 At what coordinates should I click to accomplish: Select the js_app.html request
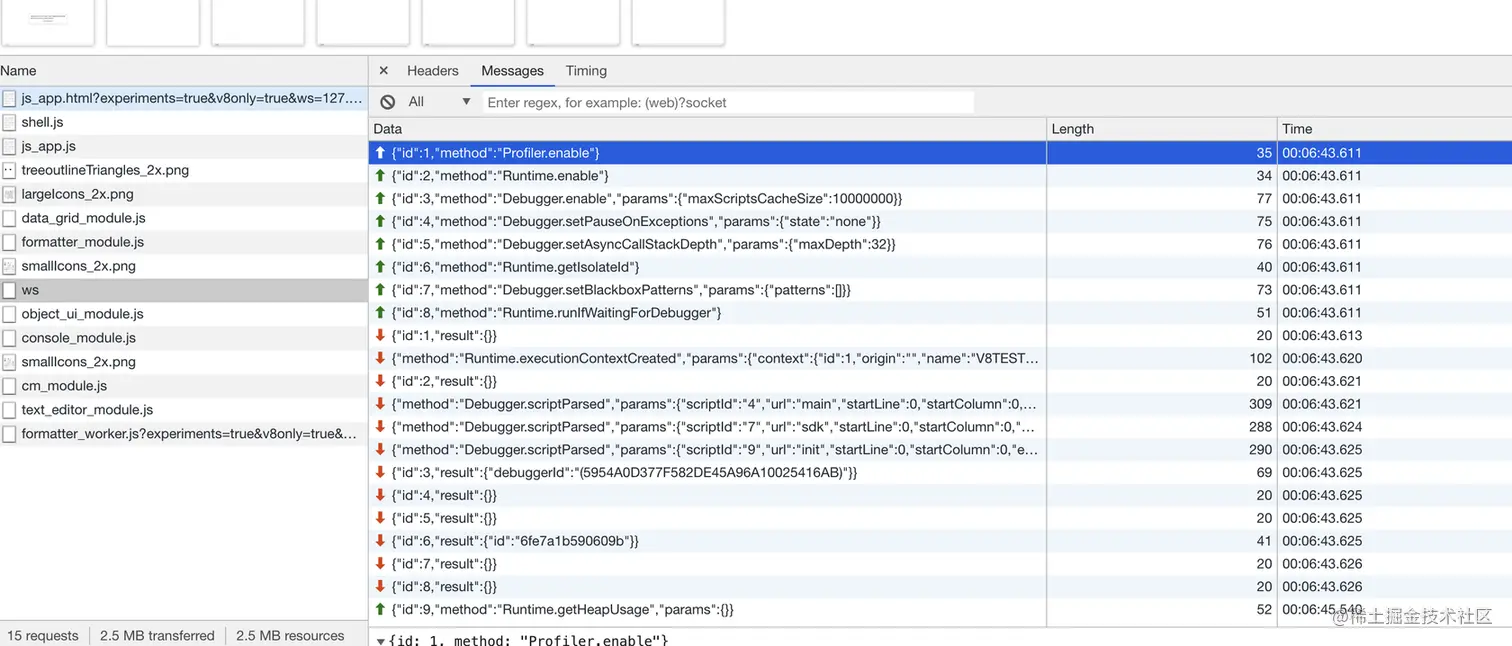[184, 99]
